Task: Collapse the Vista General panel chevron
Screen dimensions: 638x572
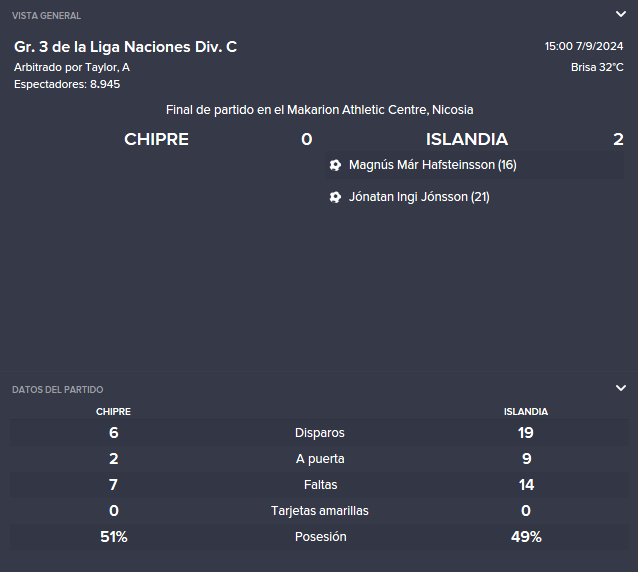Action: [621, 14]
